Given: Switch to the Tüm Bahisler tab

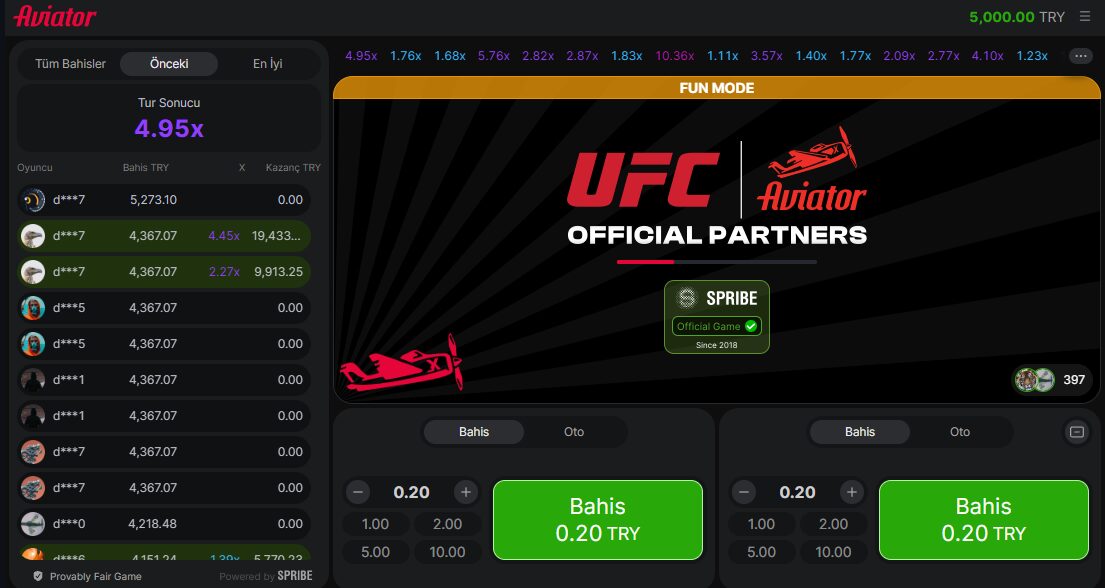Looking at the screenshot, I should 70,63.
